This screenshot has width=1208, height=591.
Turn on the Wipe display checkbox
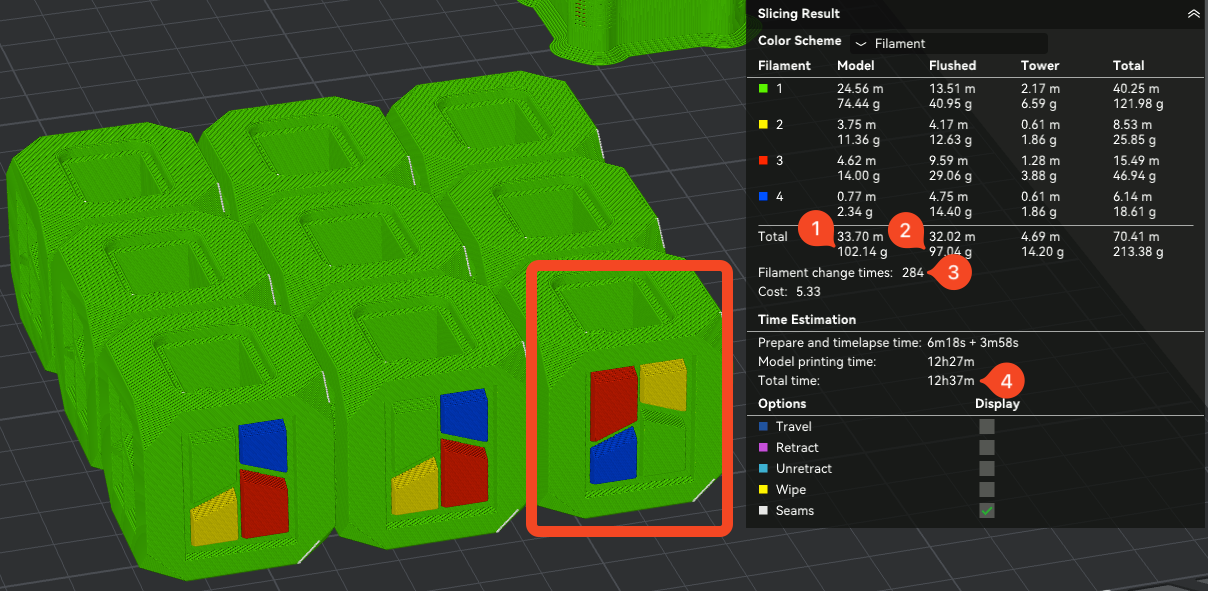point(987,489)
